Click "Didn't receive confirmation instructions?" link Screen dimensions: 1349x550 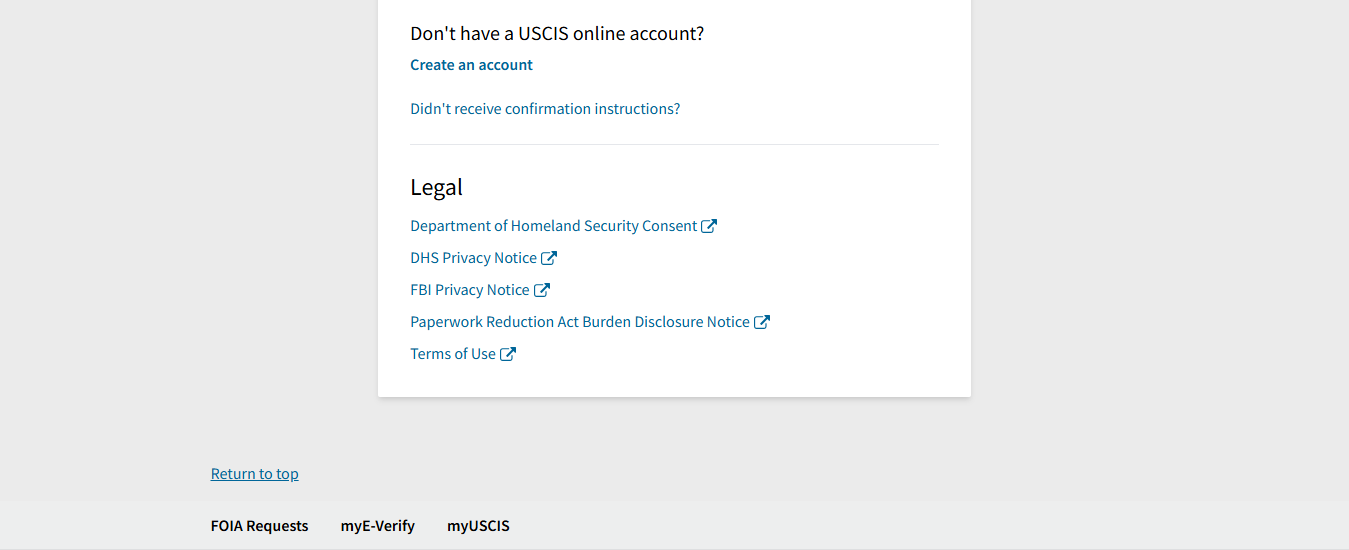[x=545, y=109]
